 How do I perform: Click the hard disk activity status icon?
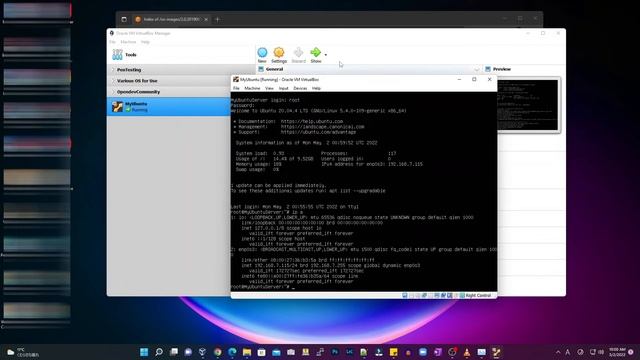[404, 295]
